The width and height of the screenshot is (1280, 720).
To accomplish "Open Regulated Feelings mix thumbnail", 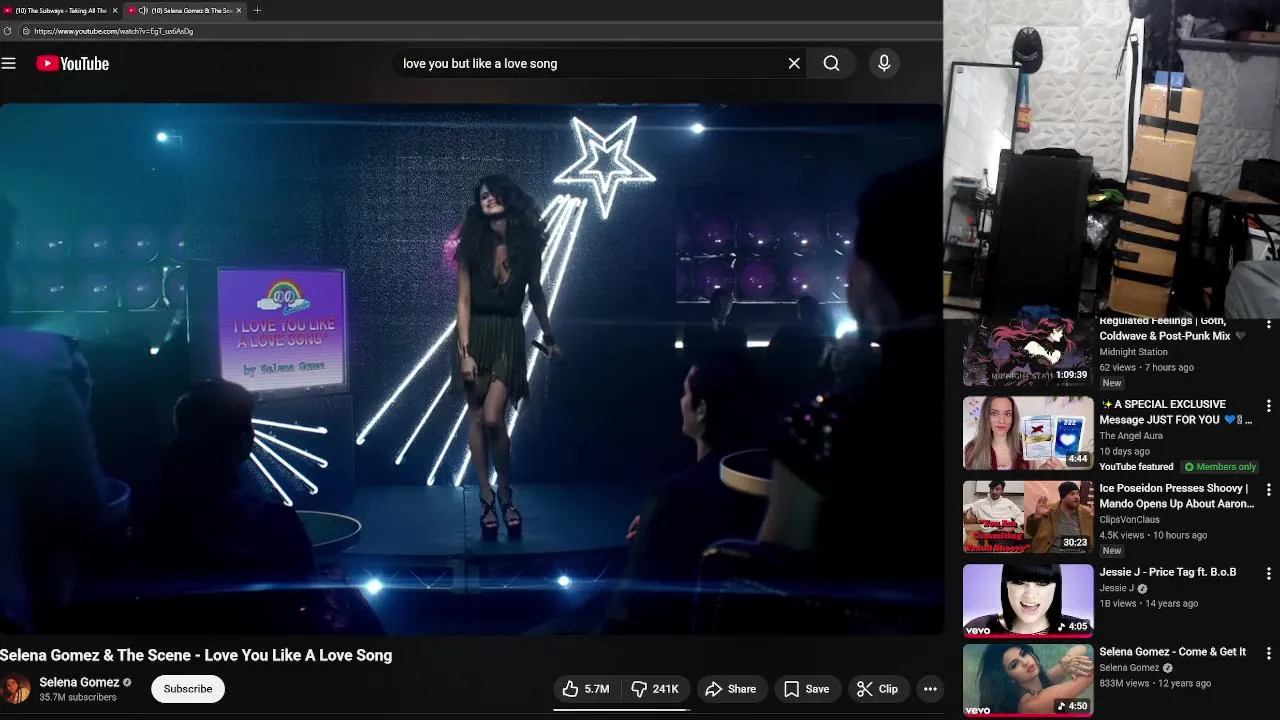I will click(x=1028, y=352).
